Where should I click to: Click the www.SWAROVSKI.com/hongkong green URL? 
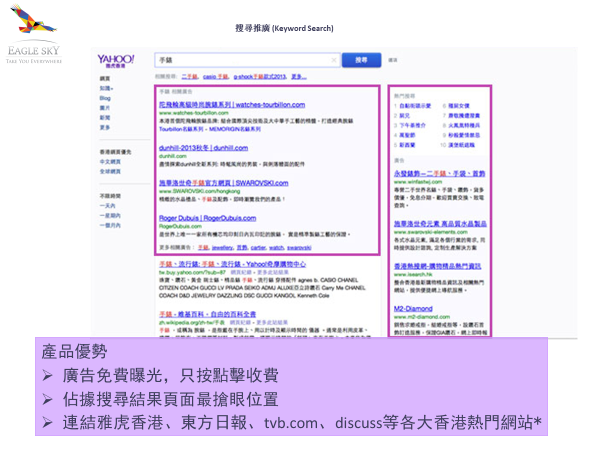tap(199, 191)
